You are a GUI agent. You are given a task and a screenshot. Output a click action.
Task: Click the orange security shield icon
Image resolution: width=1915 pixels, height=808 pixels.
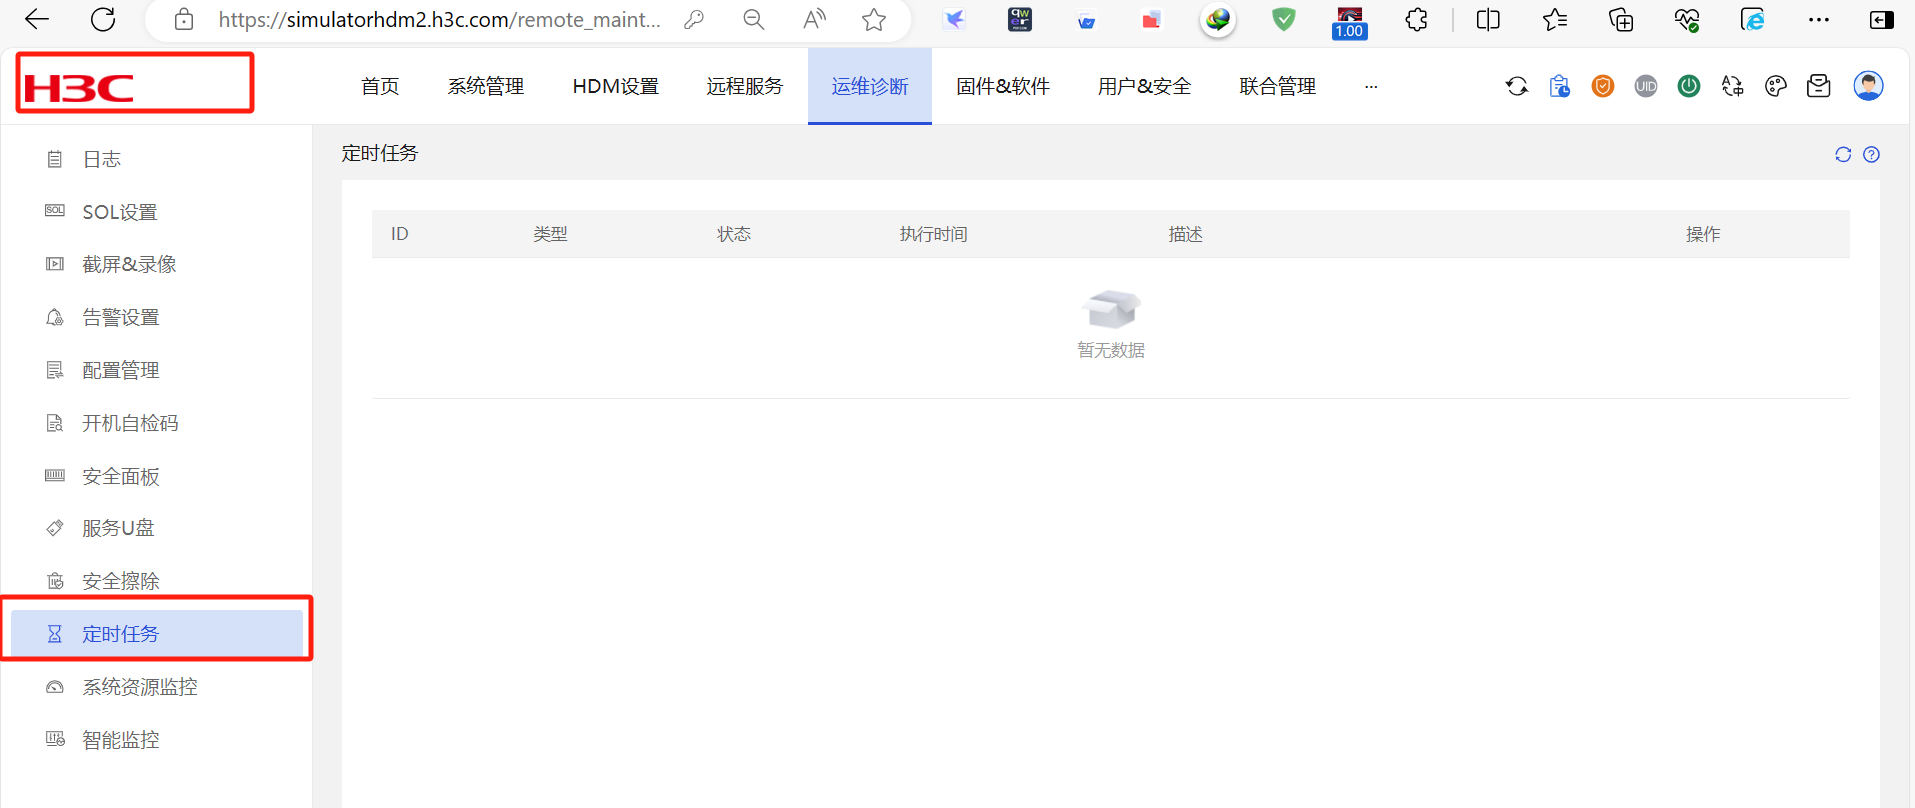click(1603, 87)
